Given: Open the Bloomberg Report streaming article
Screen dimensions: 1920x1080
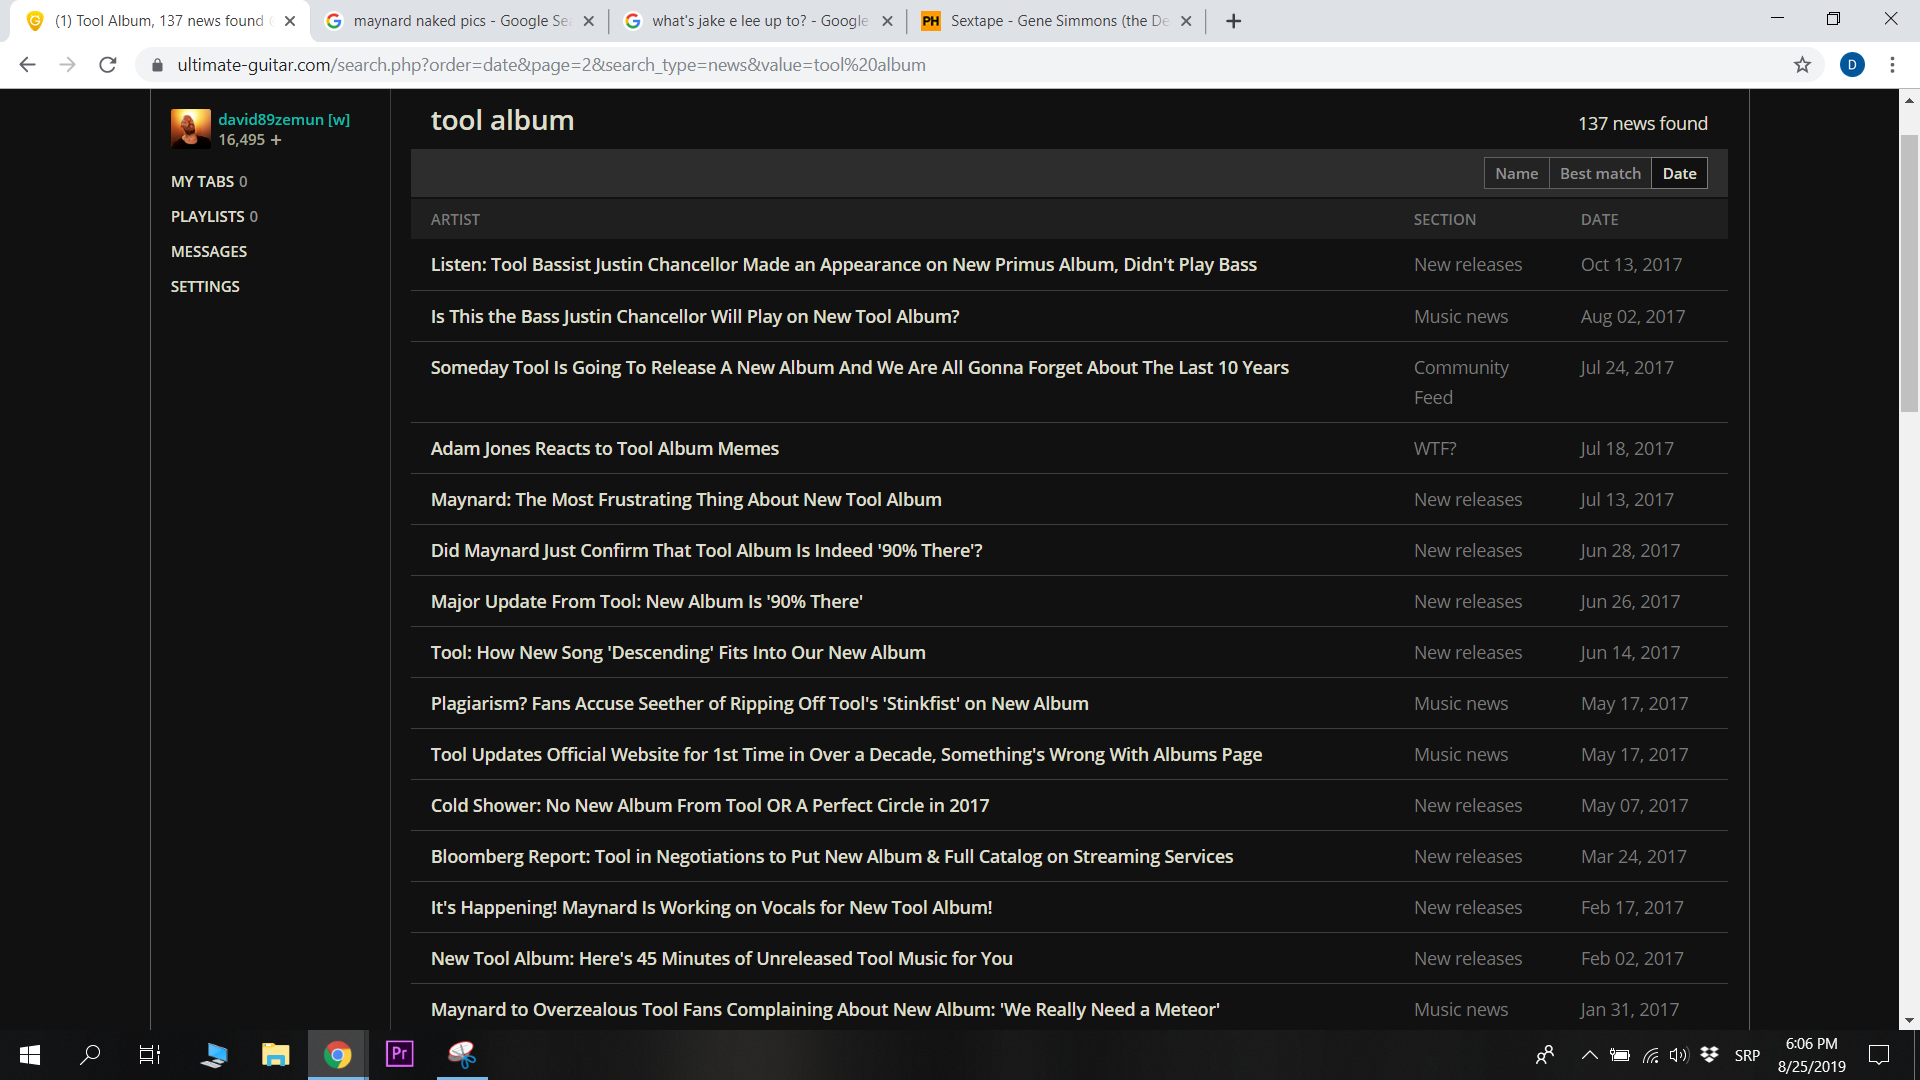Looking at the screenshot, I should click(x=831, y=856).
